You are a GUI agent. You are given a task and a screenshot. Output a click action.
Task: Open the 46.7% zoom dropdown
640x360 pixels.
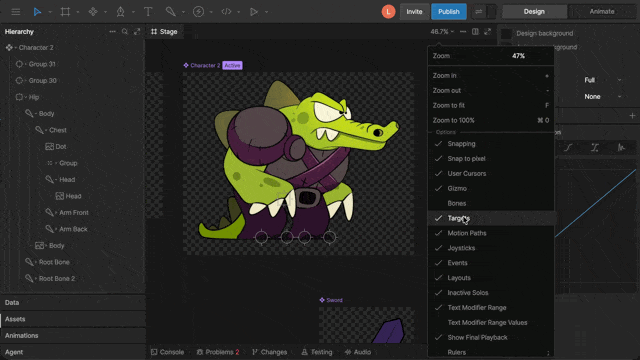442,31
